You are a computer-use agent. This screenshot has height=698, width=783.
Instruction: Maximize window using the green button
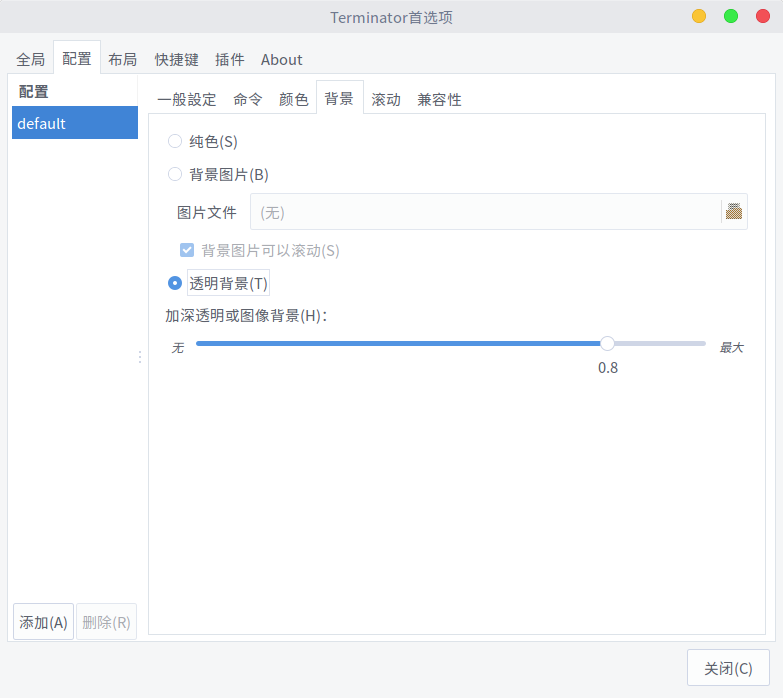731,16
